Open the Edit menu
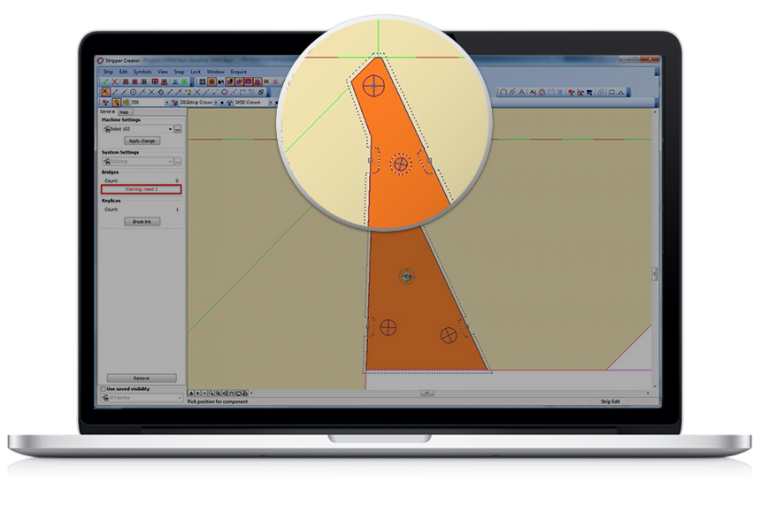This screenshot has height=512, width=768. 123,72
